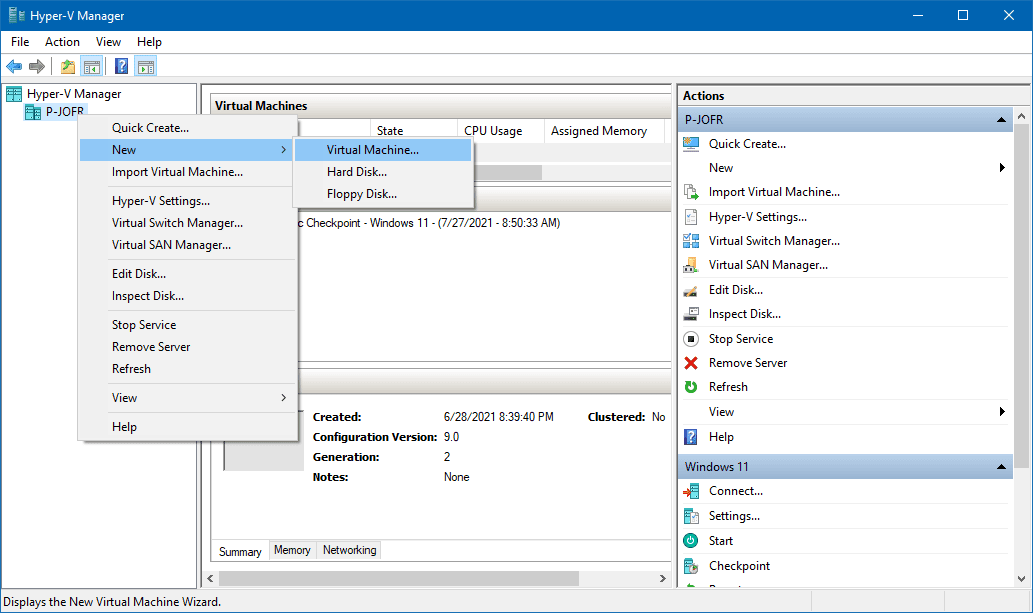Click the Connect icon under Windows 11
Screen dimensions: 1033x613
point(691,491)
